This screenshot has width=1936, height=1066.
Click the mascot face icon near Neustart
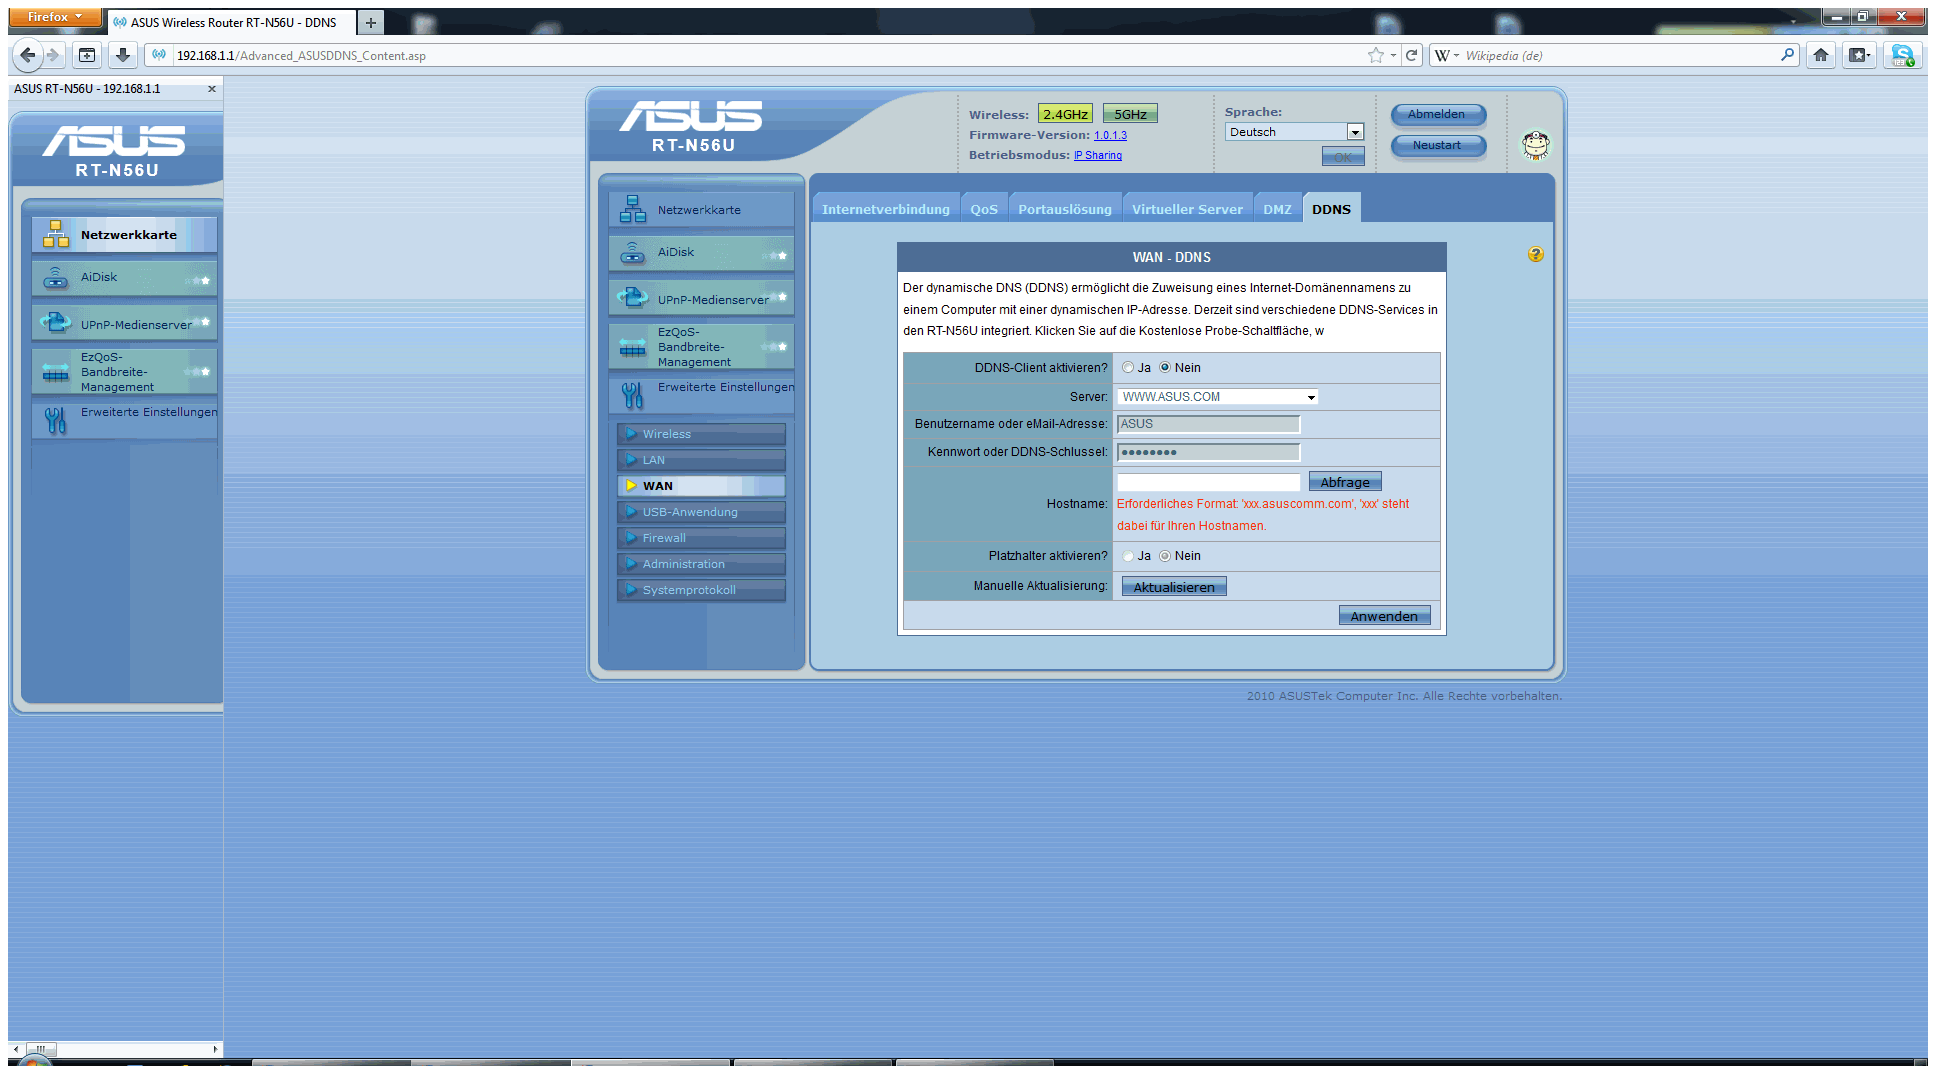click(1536, 146)
